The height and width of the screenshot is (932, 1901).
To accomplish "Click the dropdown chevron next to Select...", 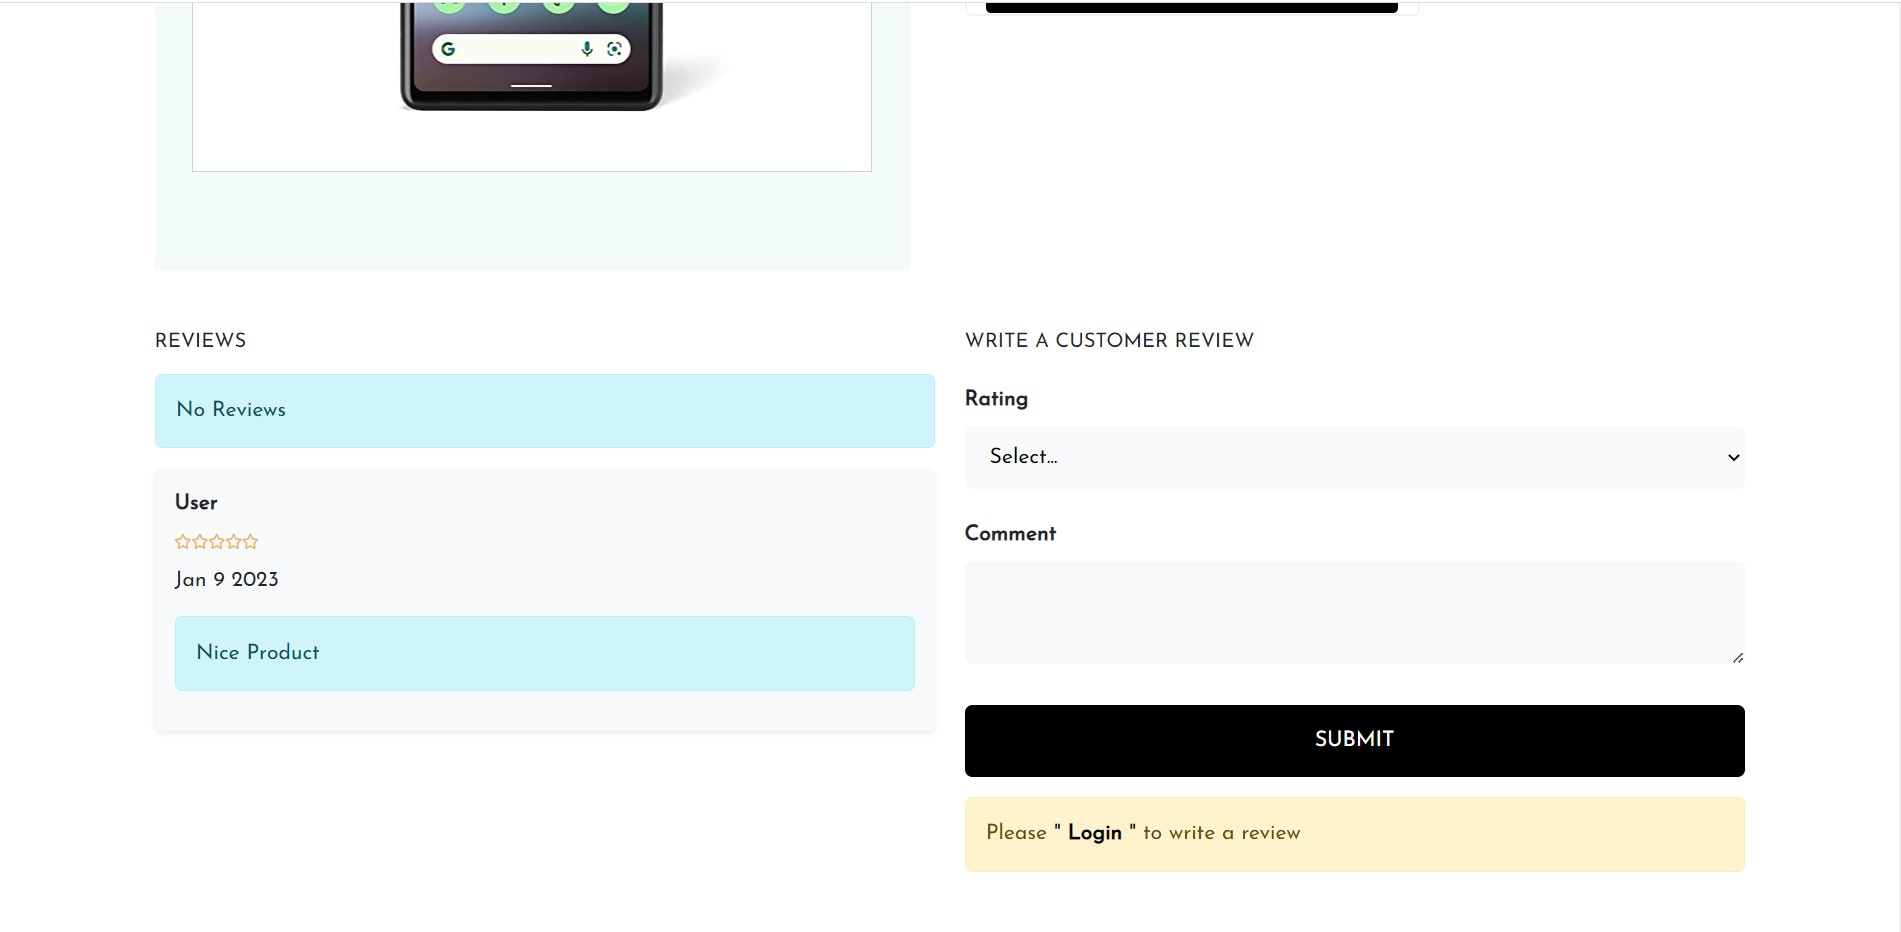I will pos(1731,457).
